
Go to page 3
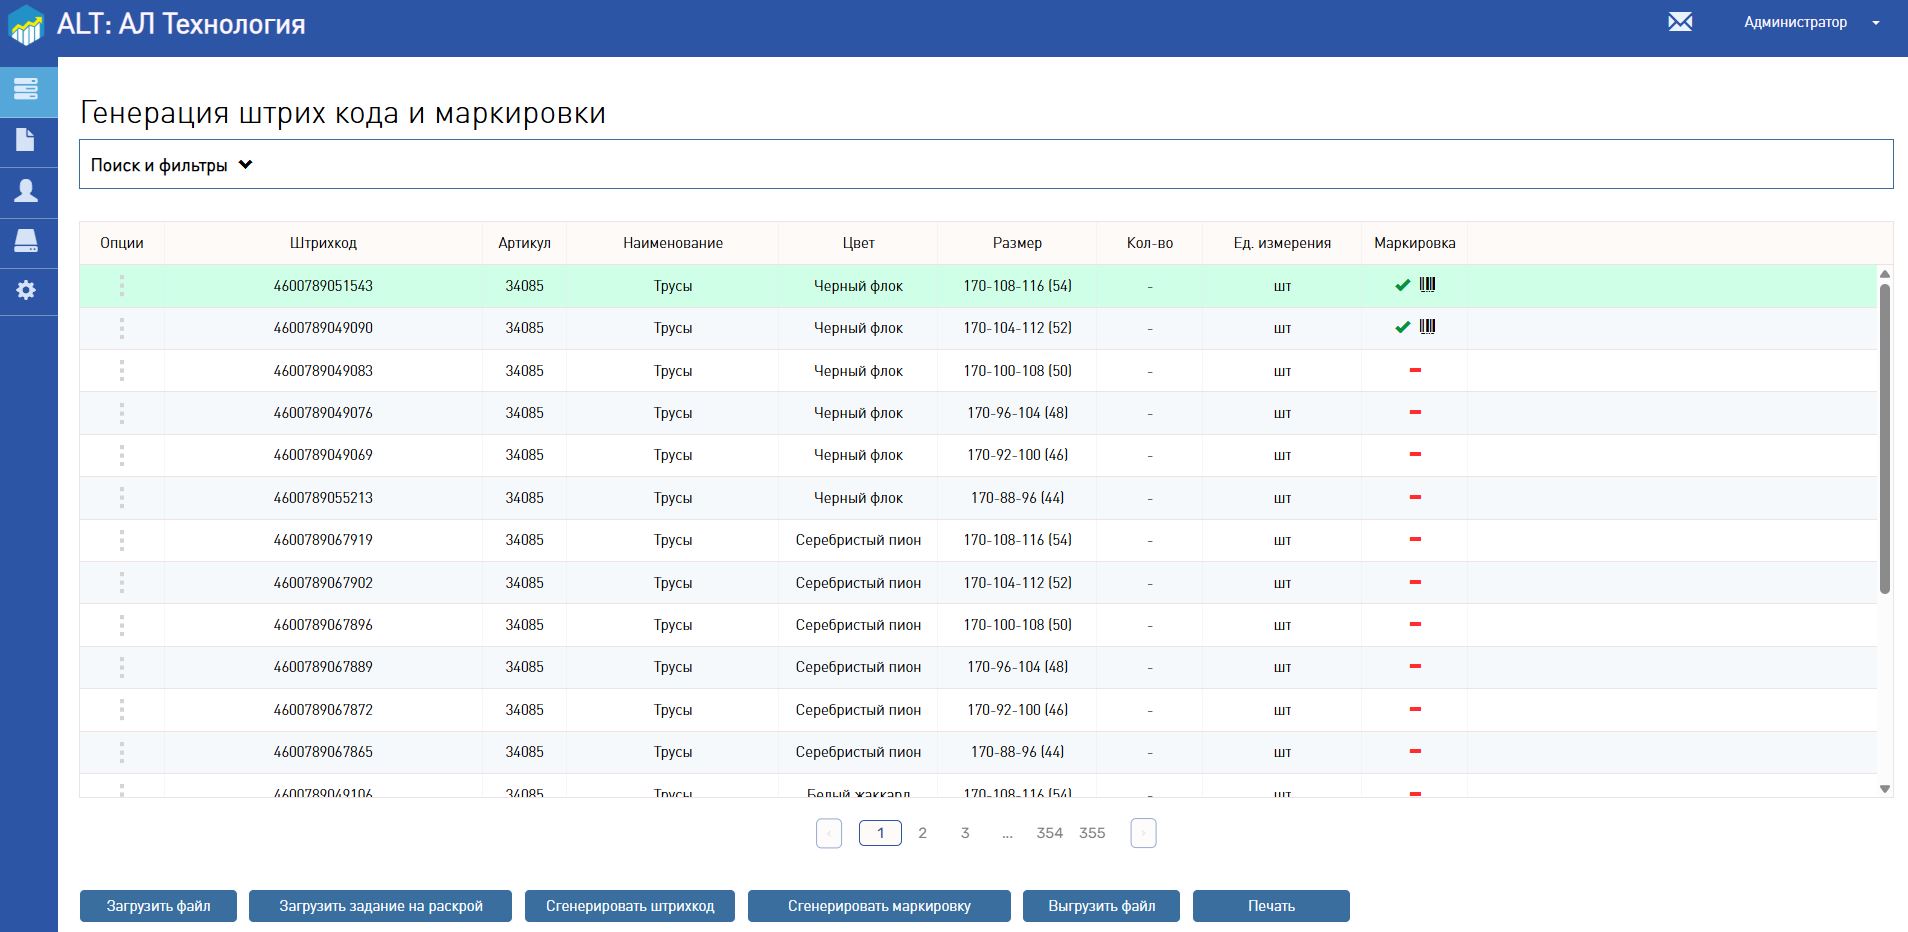965,833
